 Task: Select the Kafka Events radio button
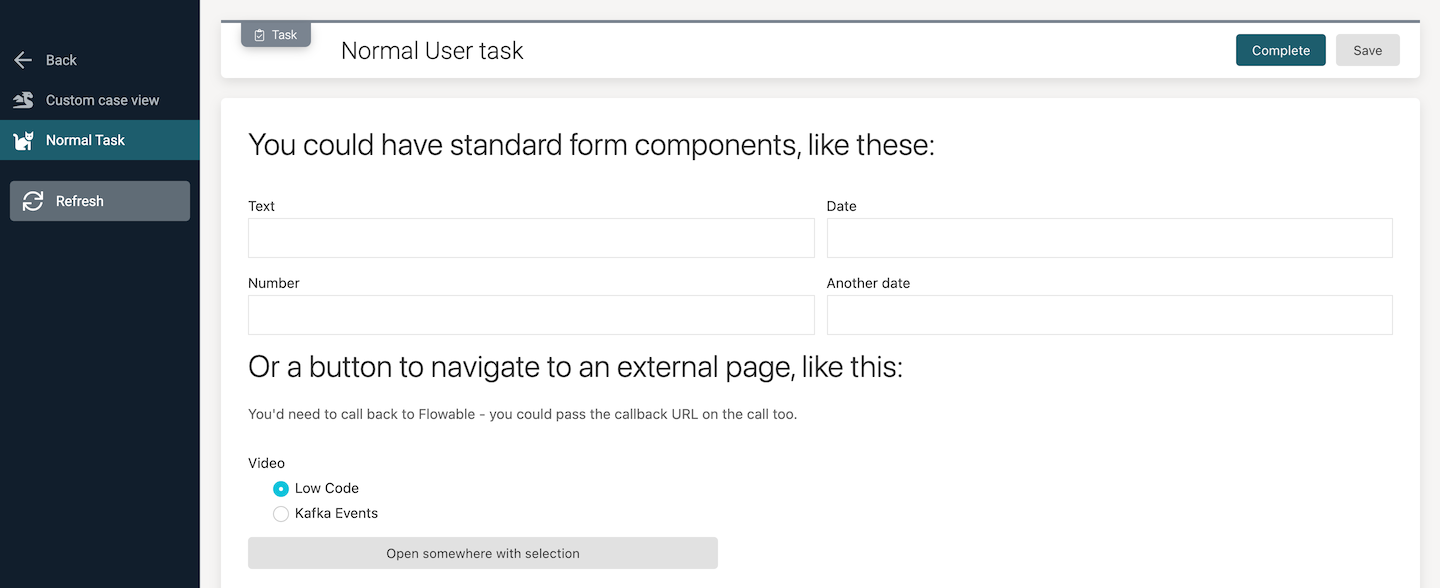tap(281, 514)
